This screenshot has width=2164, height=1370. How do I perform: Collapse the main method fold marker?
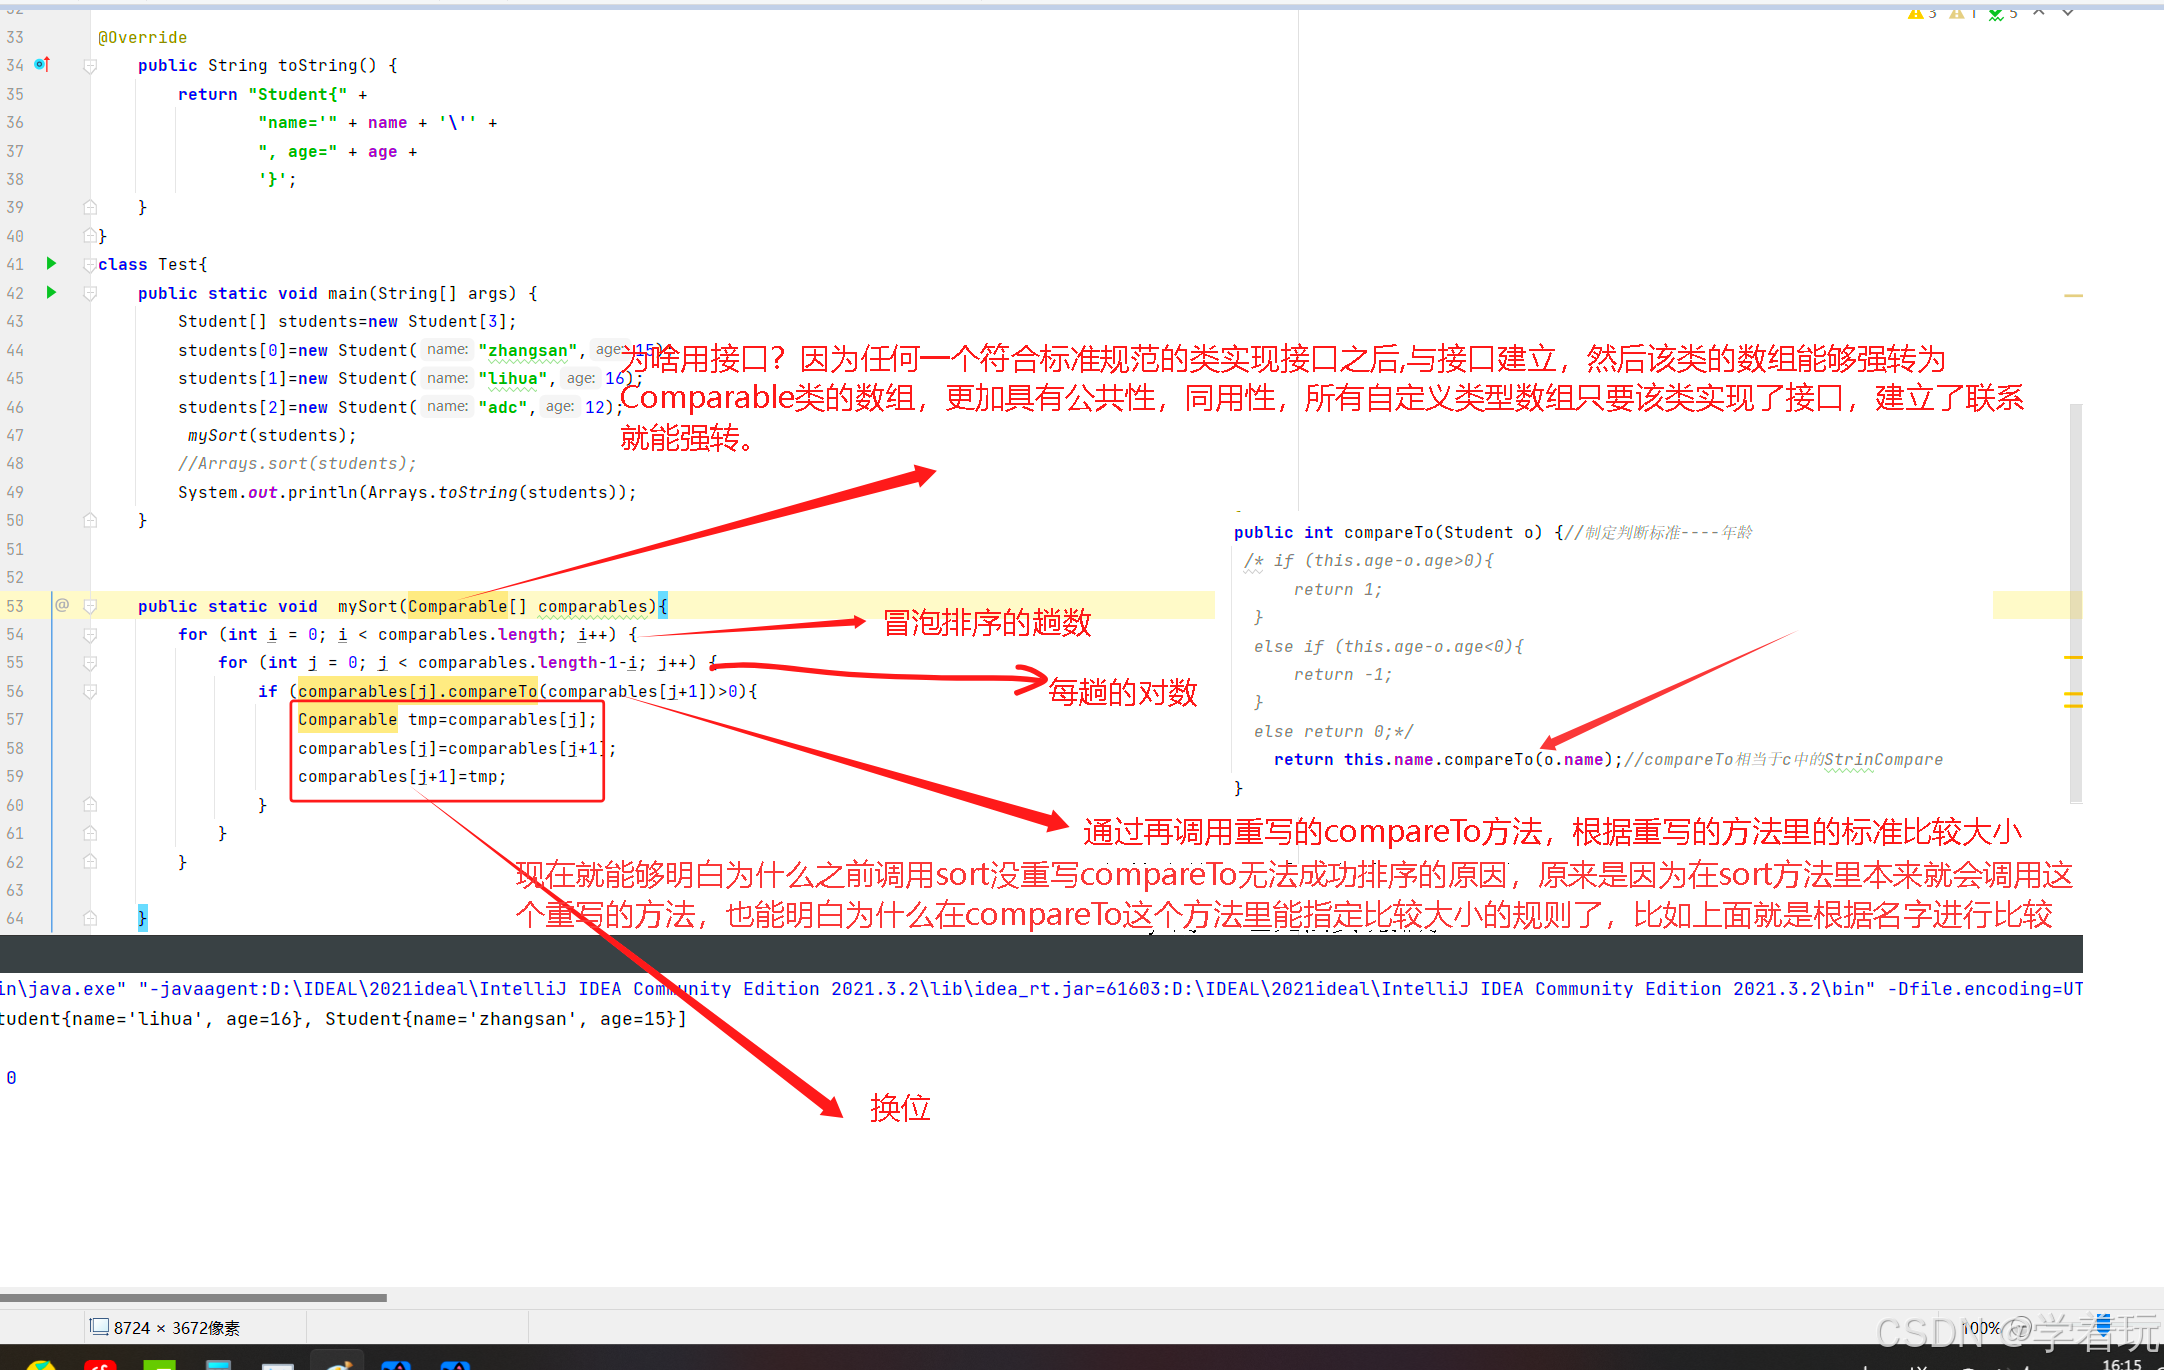pyautogui.click(x=90, y=293)
